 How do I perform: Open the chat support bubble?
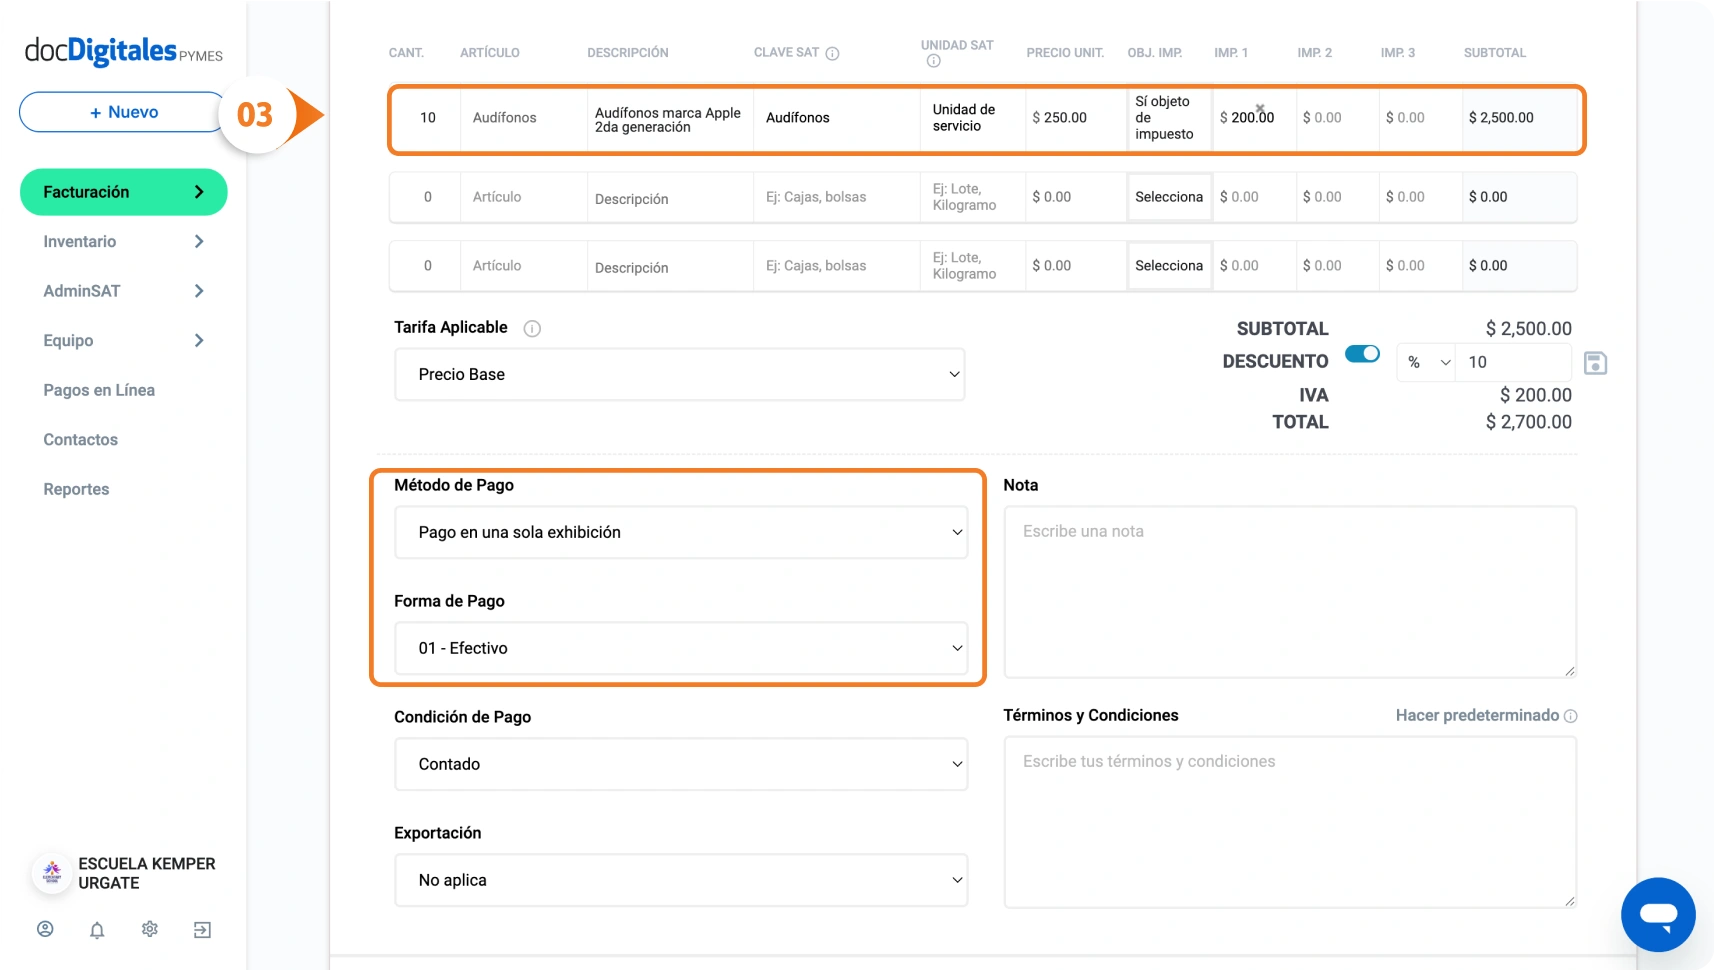tap(1658, 915)
